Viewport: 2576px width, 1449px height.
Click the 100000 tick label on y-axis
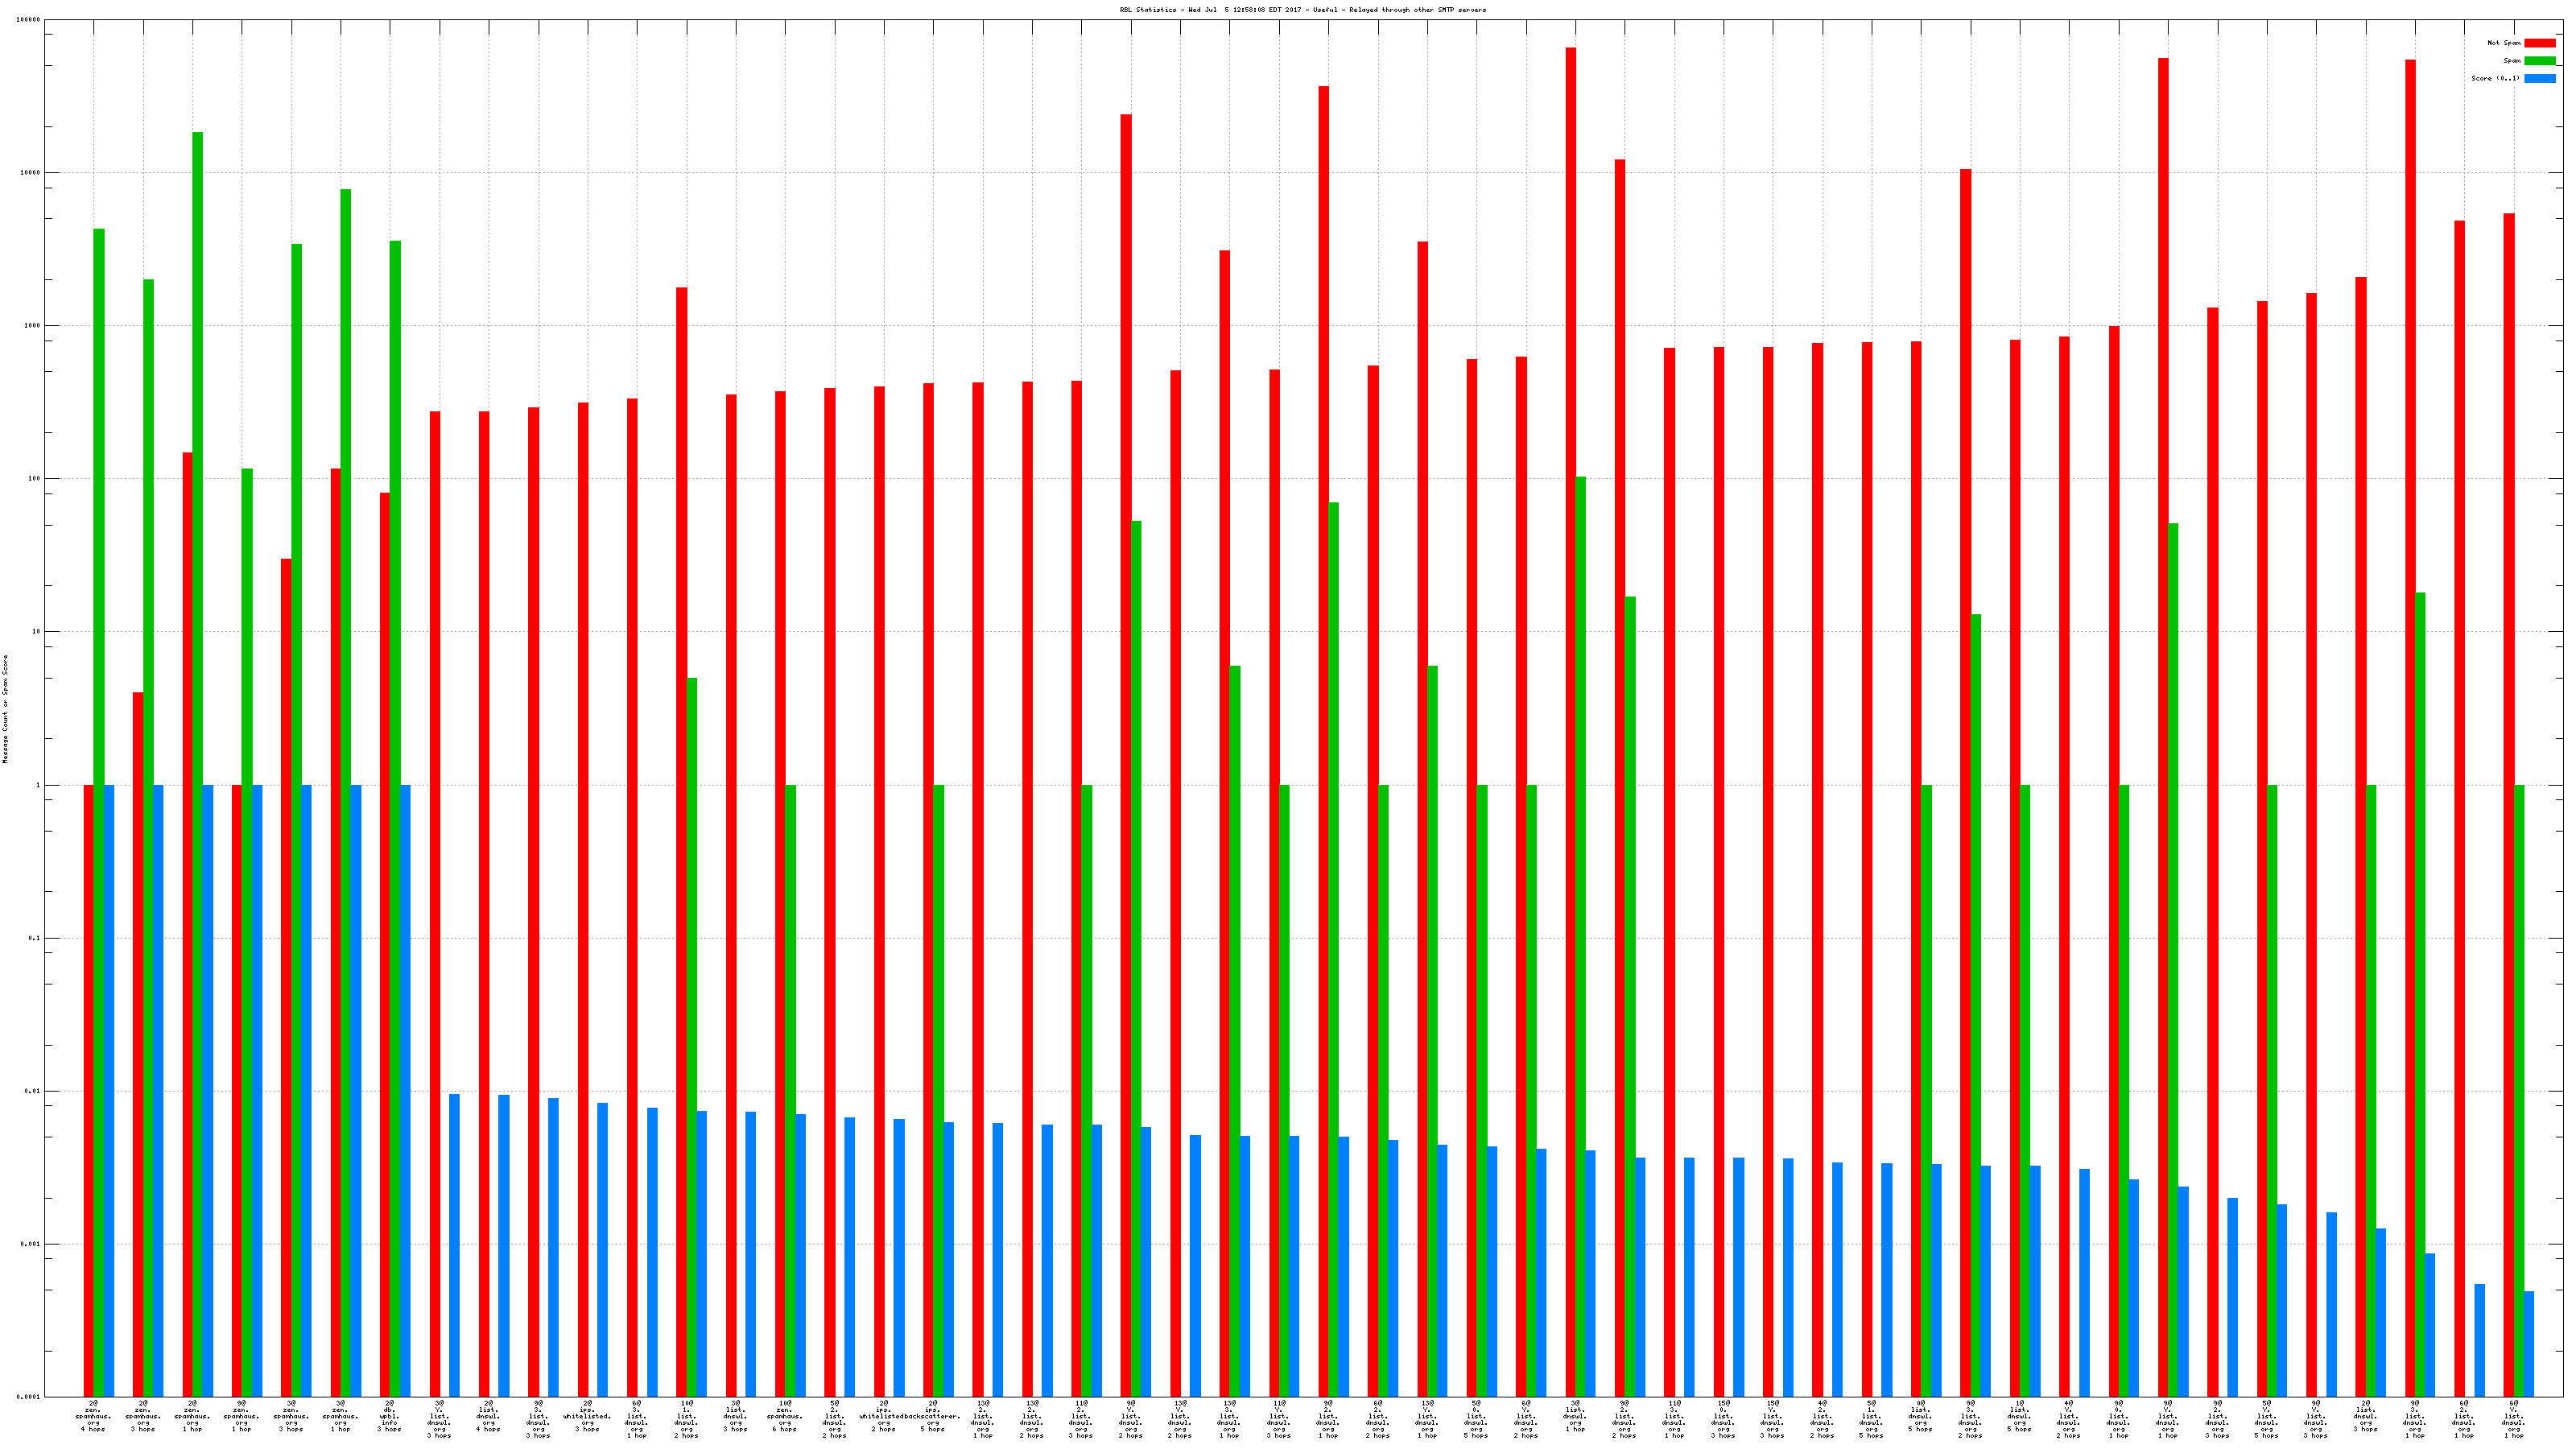[x=30, y=20]
